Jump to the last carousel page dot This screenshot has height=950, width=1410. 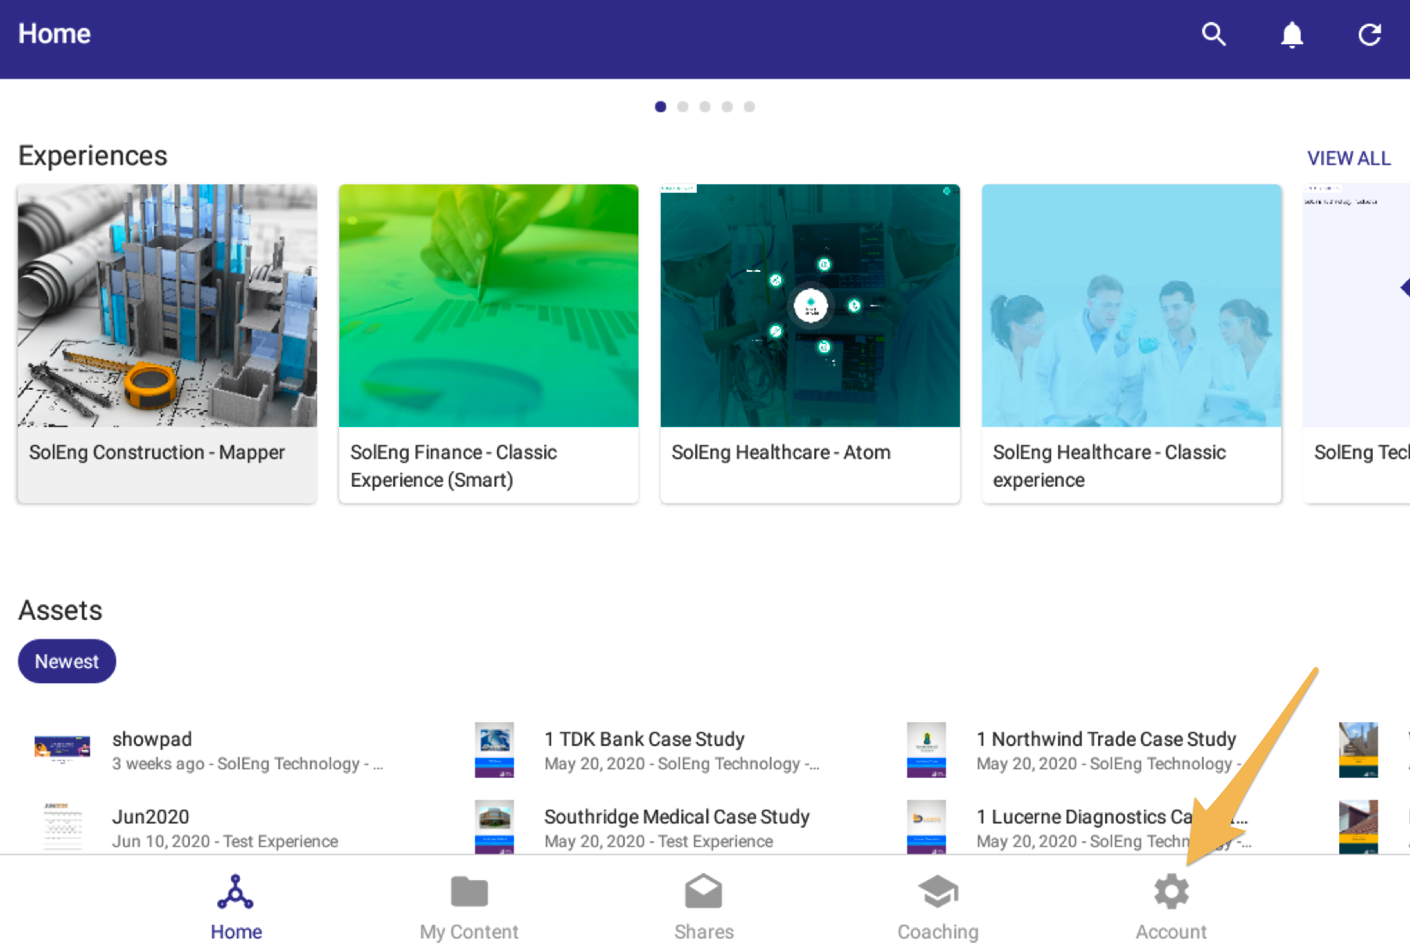click(749, 107)
